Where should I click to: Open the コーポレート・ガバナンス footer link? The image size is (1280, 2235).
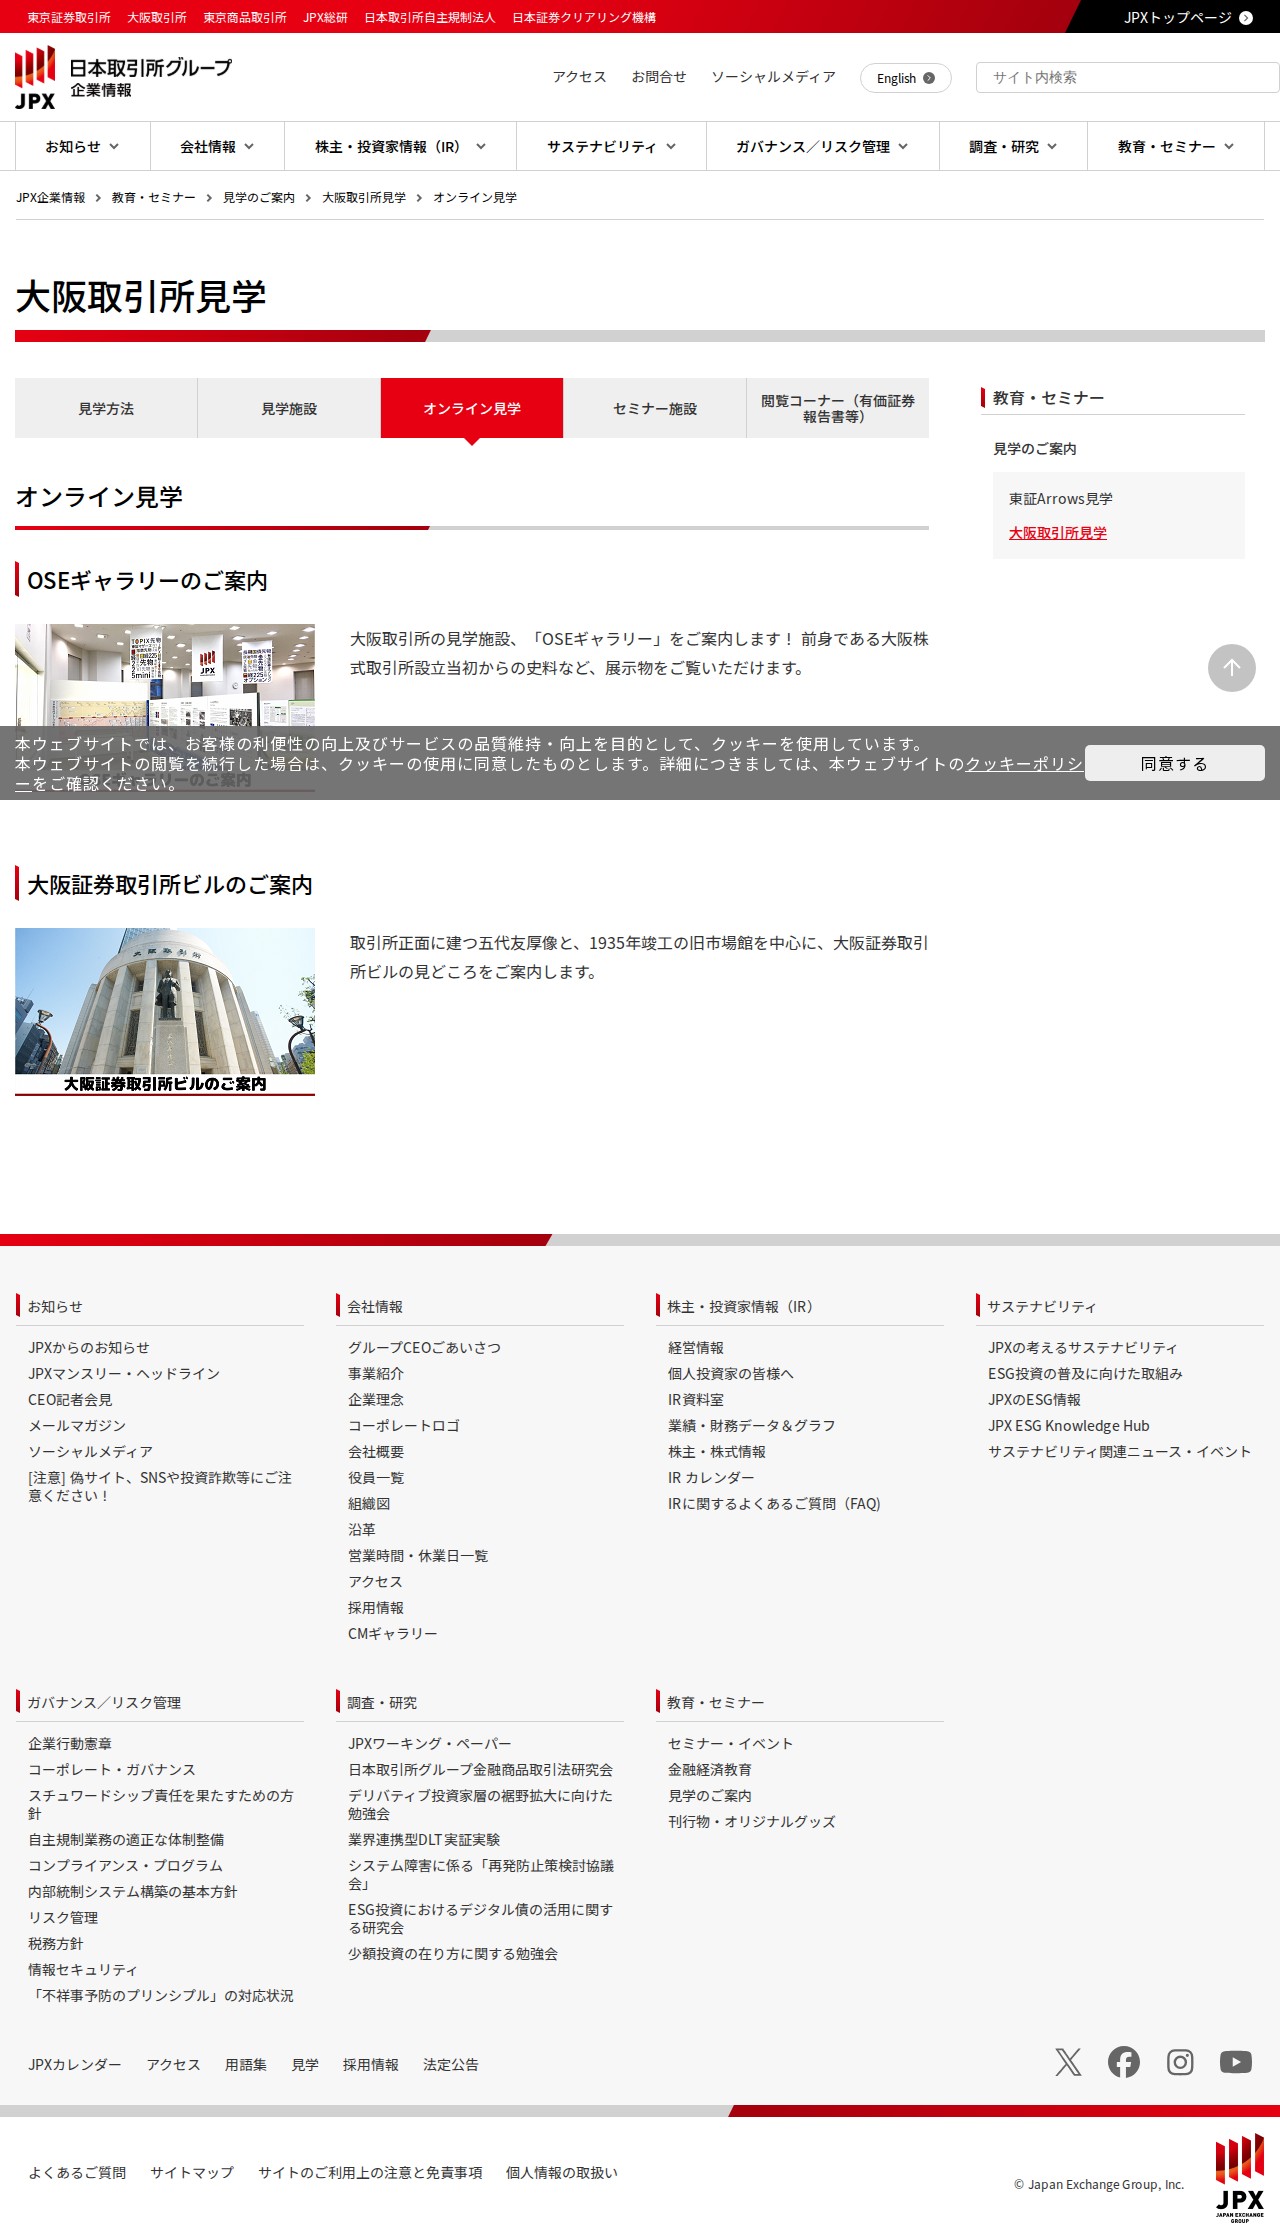[112, 1770]
